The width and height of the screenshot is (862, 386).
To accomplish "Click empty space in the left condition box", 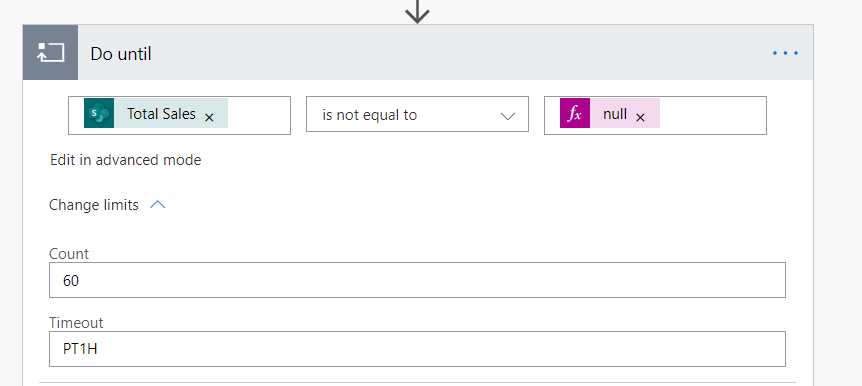I will 258,115.
